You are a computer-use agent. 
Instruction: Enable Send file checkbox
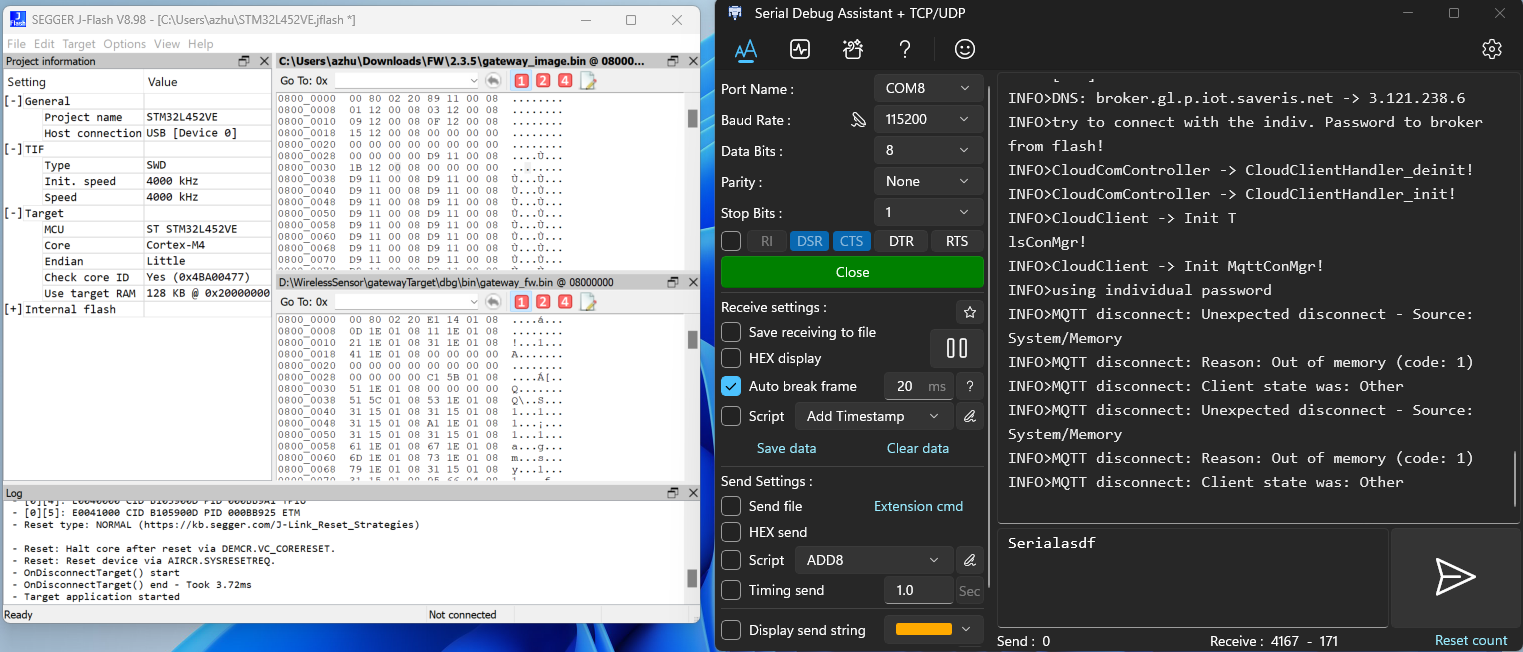[731, 506]
